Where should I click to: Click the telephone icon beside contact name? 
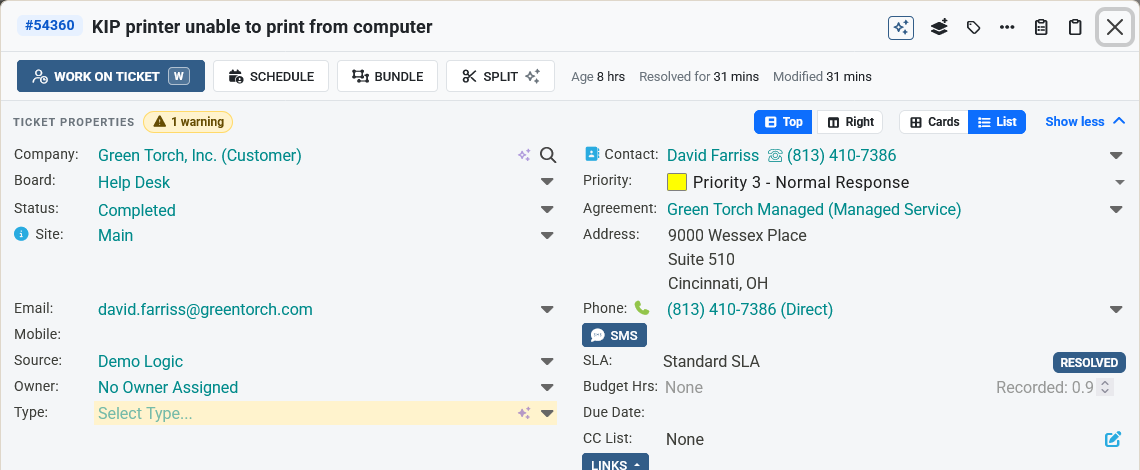click(775, 155)
